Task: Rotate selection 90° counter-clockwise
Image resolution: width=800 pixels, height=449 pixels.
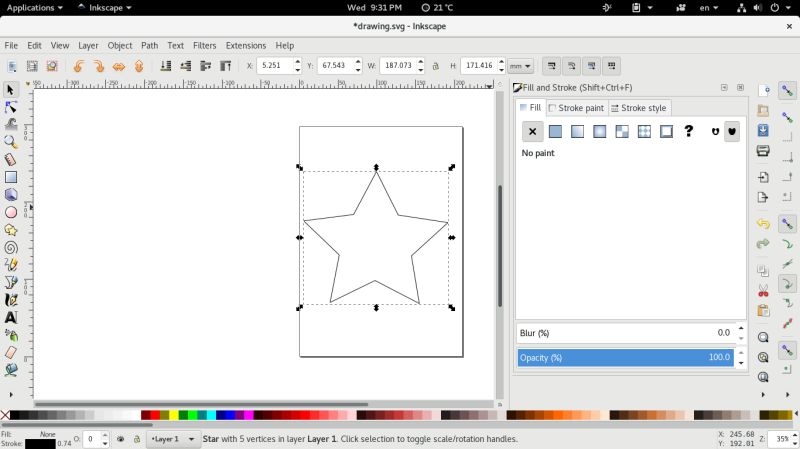Action: (x=79, y=66)
